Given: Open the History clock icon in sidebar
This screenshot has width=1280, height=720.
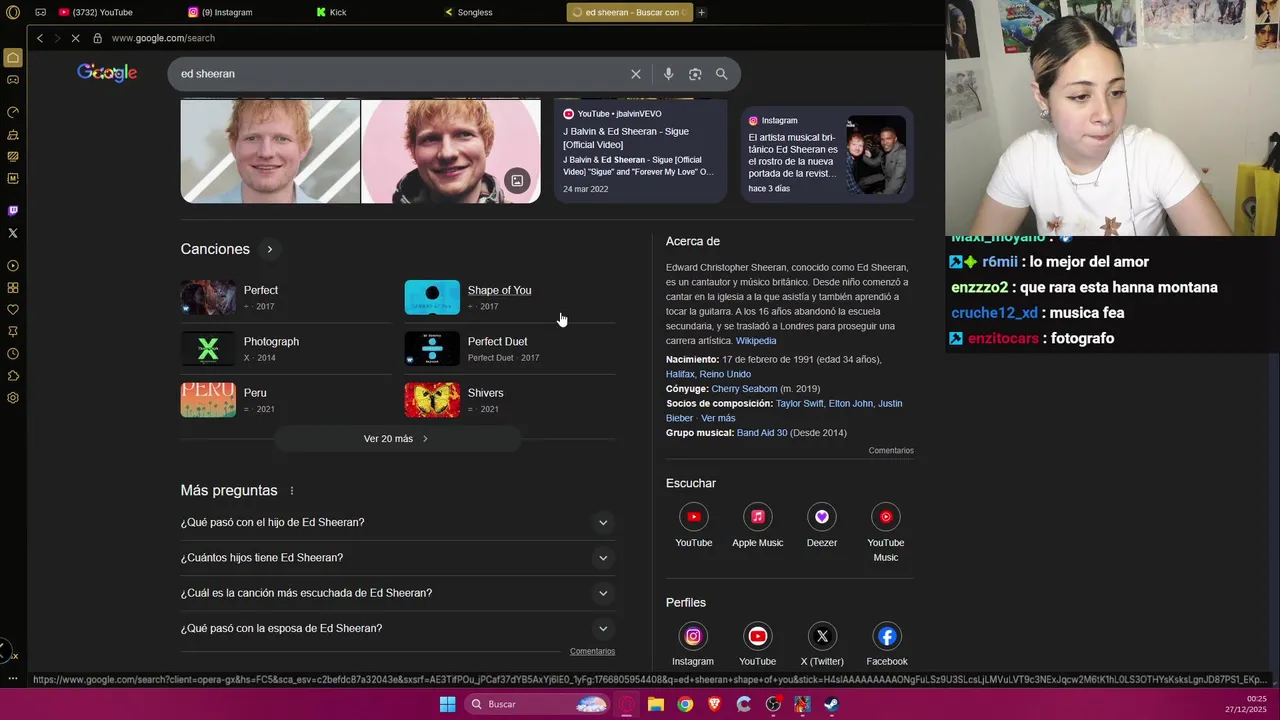Looking at the screenshot, I should [x=13, y=354].
